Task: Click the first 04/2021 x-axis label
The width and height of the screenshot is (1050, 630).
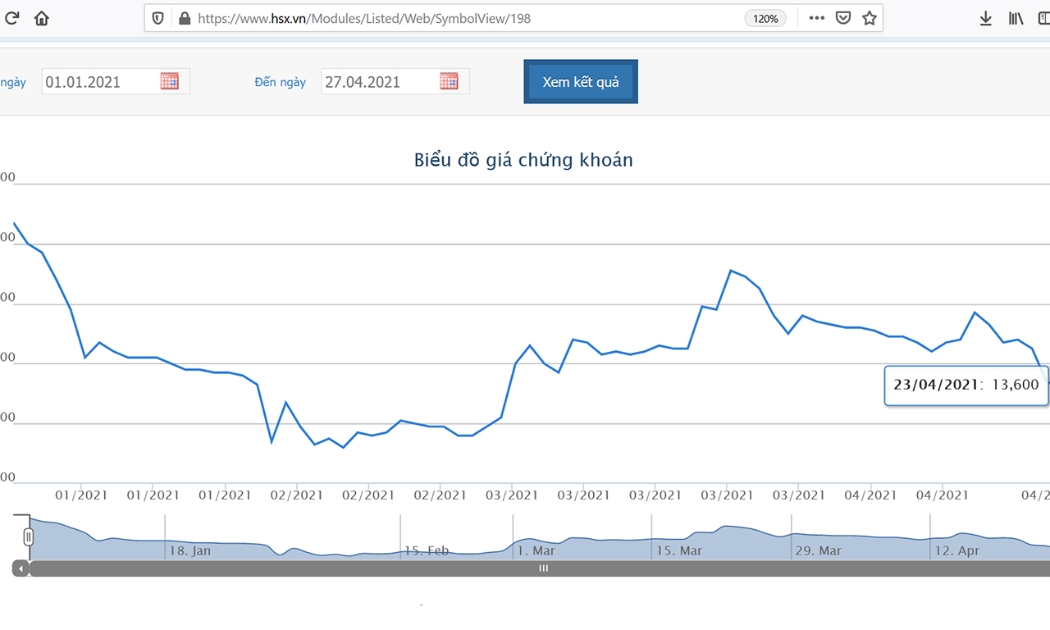Action: (871, 495)
